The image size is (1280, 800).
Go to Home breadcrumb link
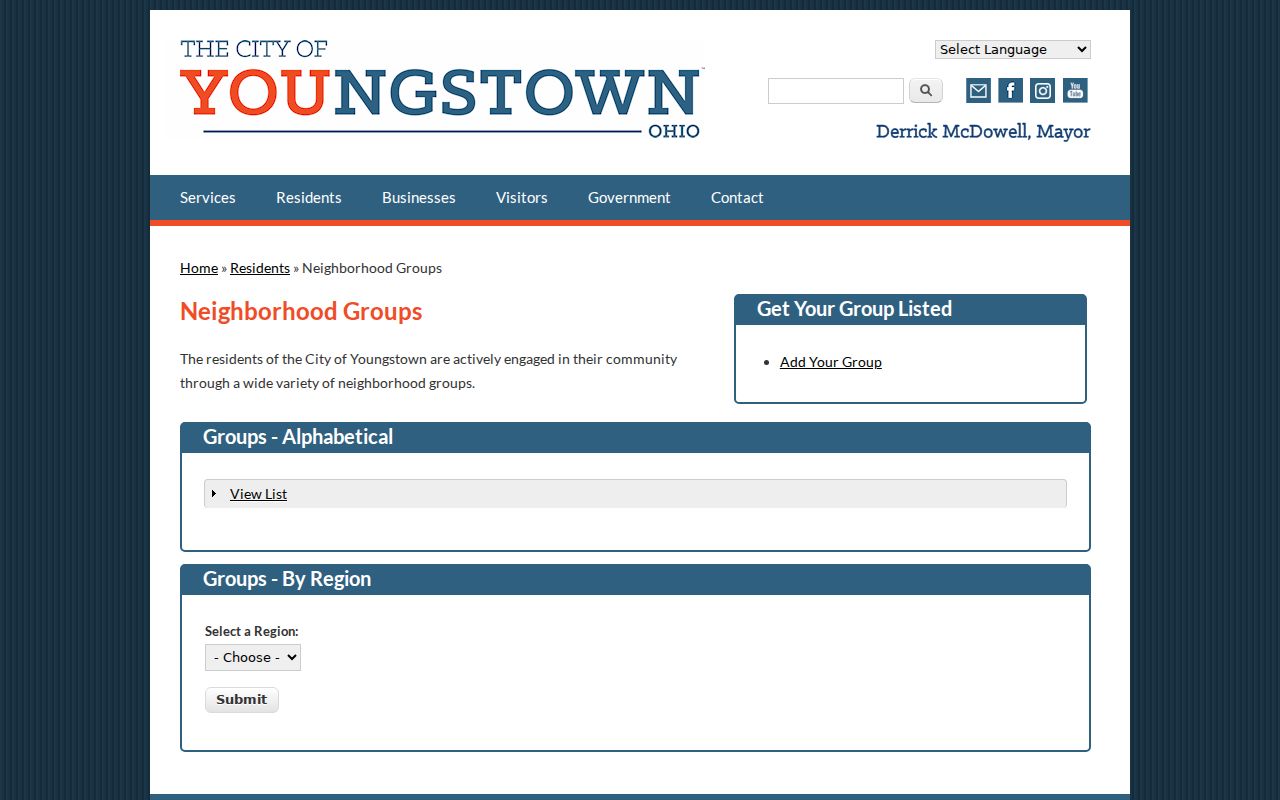[199, 268]
